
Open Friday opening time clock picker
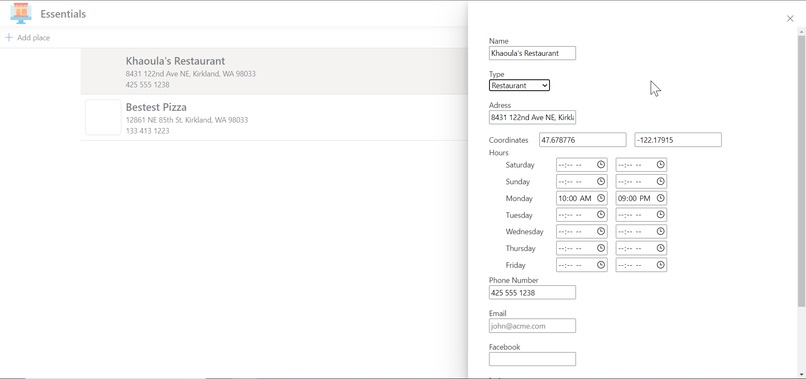pyautogui.click(x=600, y=265)
